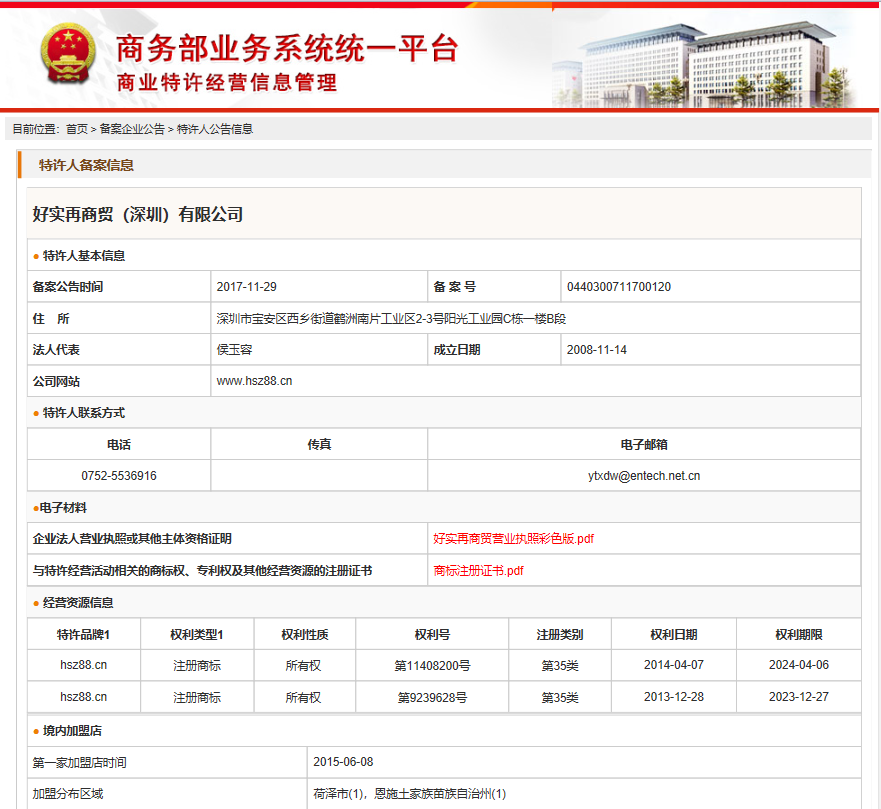Click the 权利性质 column header
The width and height of the screenshot is (881, 809).
pyautogui.click(x=305, y=634)
